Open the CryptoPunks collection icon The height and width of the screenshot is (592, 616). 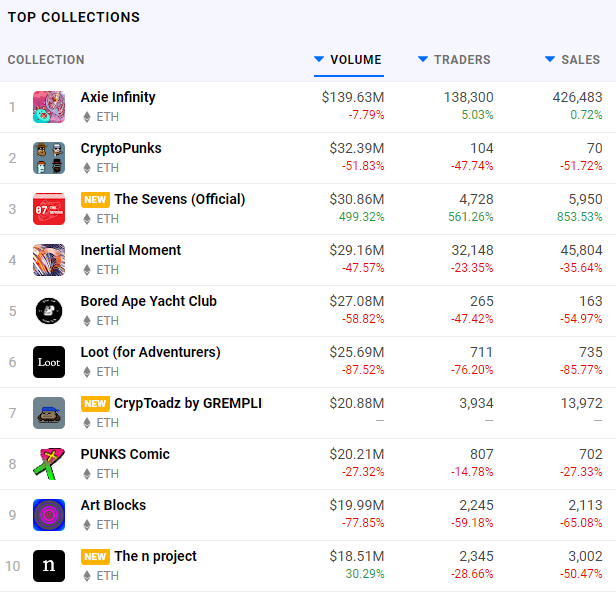(x=49, y=158)
